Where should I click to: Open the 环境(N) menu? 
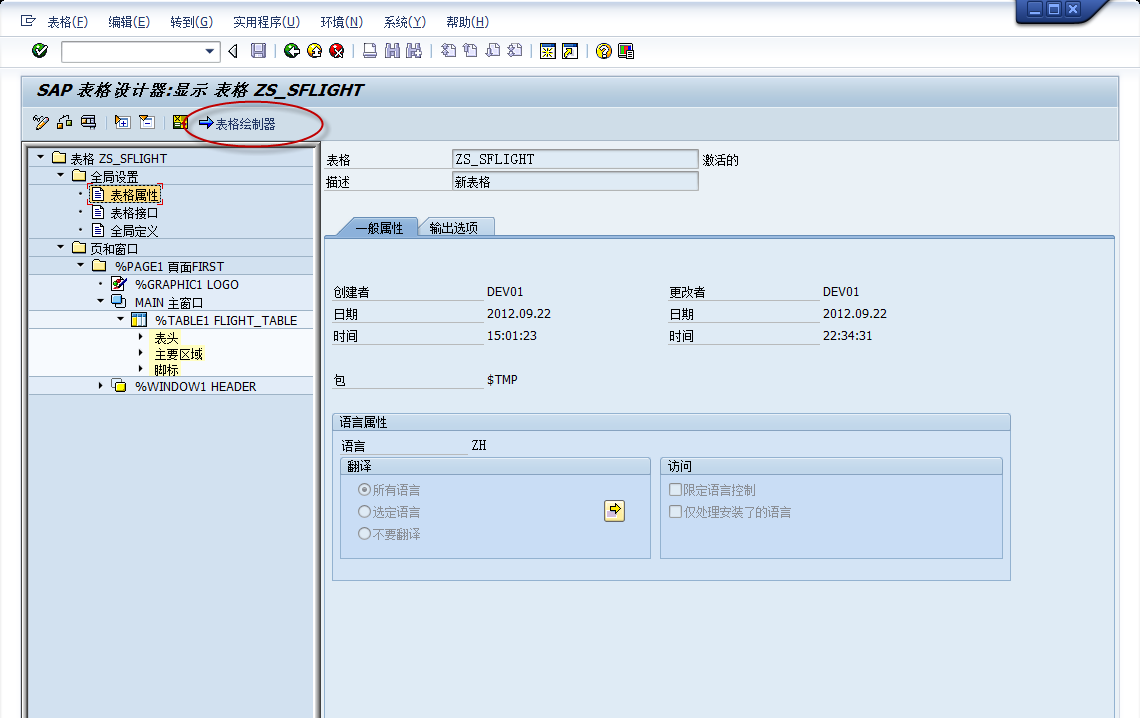[x=342, y=22]
